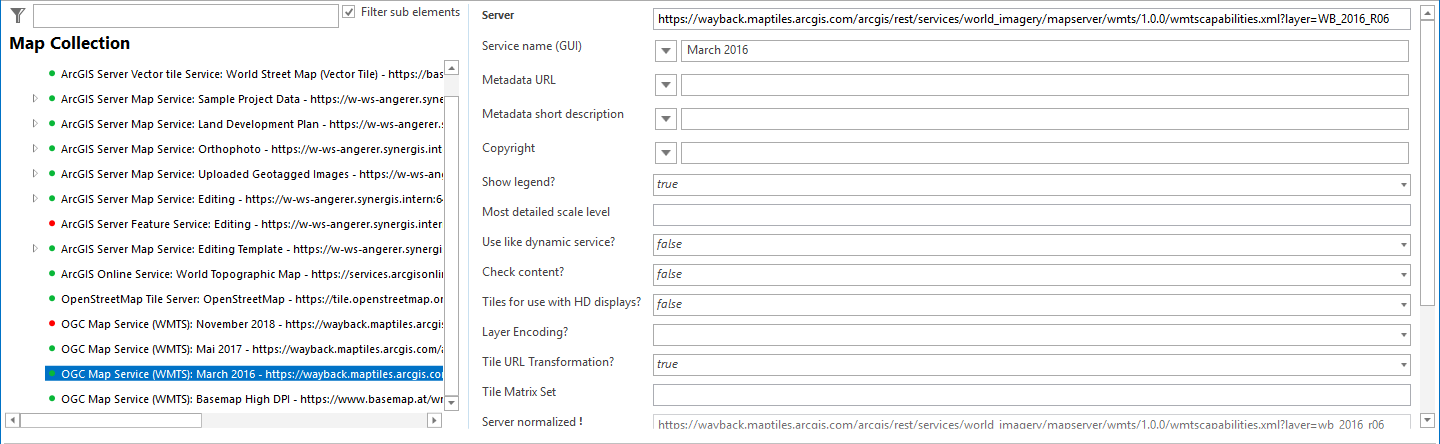Expand the Land Development Plan tree node
The height and width of the screenshot is (444, 1440).
click(35, 124)
